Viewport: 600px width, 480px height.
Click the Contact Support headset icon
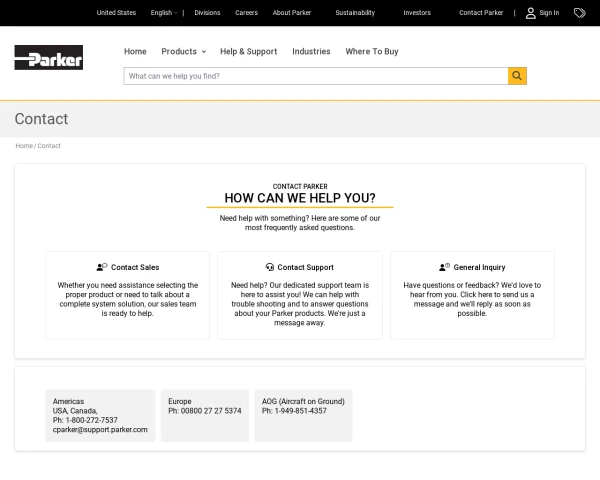(270, 267)
